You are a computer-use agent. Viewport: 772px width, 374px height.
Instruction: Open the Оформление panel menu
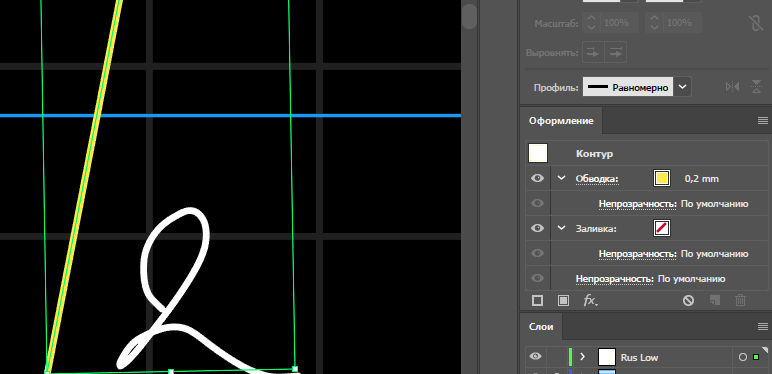[x=763, y=121]
